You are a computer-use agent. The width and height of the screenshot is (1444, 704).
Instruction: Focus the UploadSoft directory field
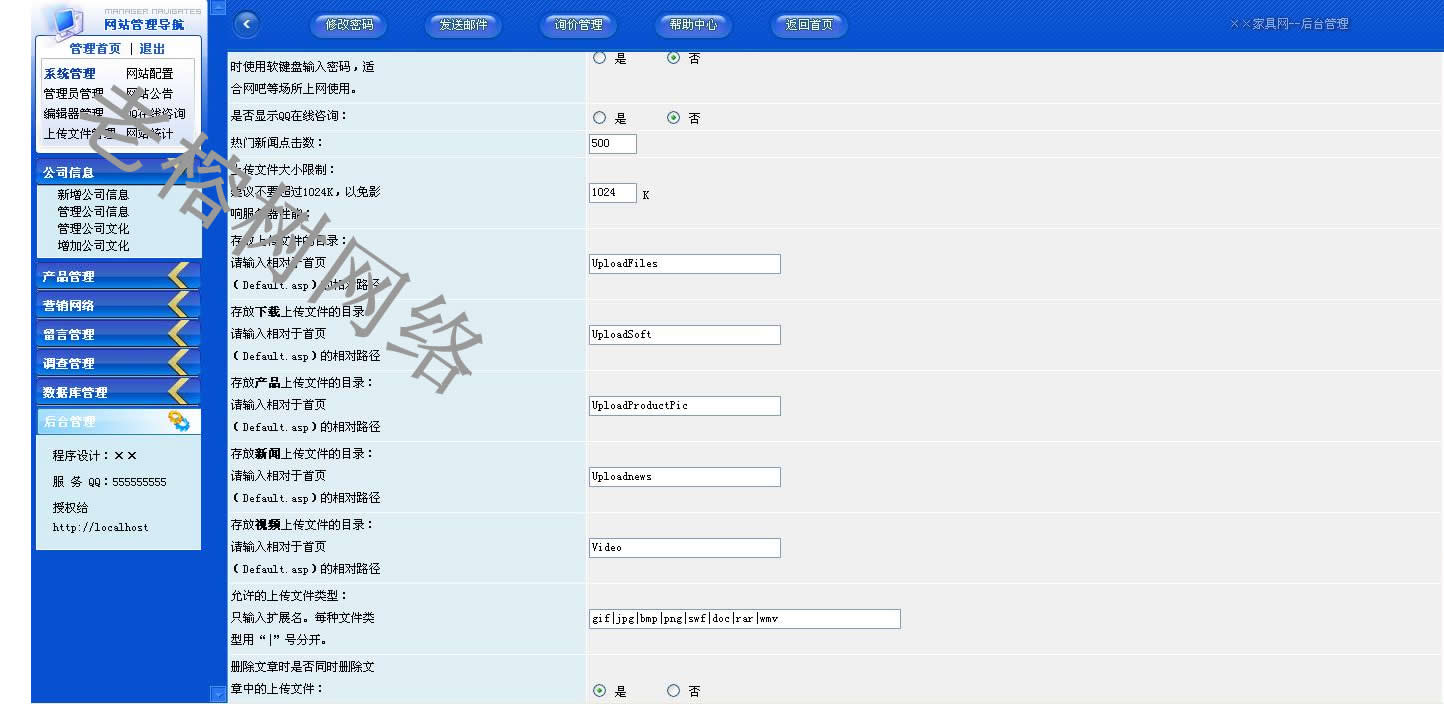pyautogui.click(x=685, y=335)
